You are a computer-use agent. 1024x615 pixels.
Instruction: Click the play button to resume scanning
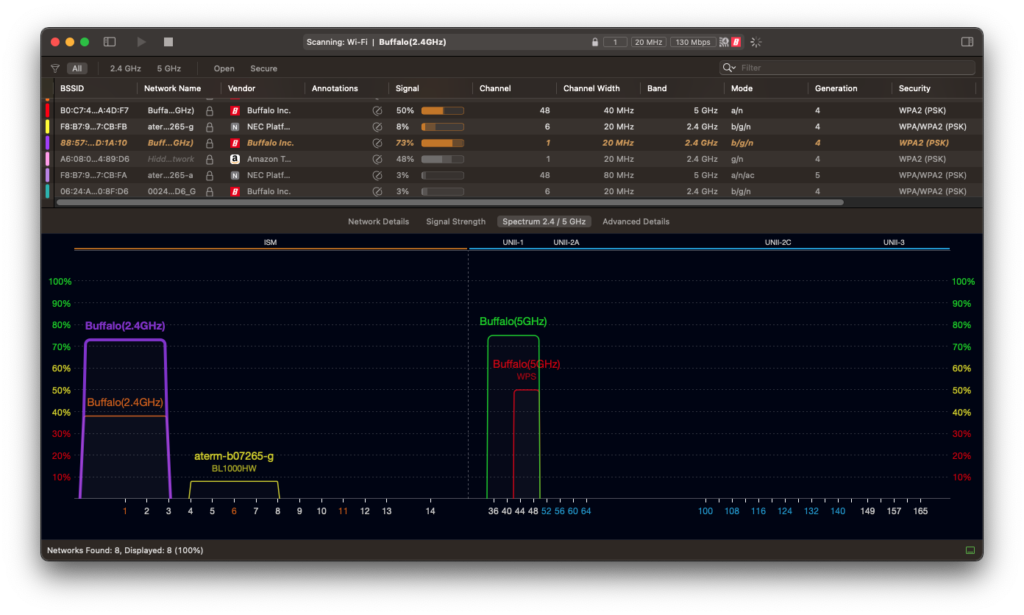tap(141, 42)
